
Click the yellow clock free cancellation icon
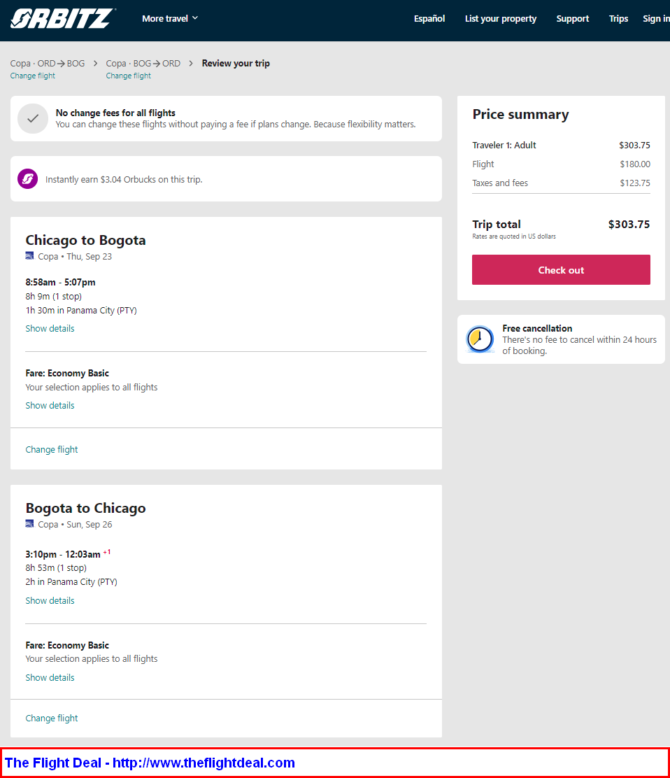coord(480,339)
